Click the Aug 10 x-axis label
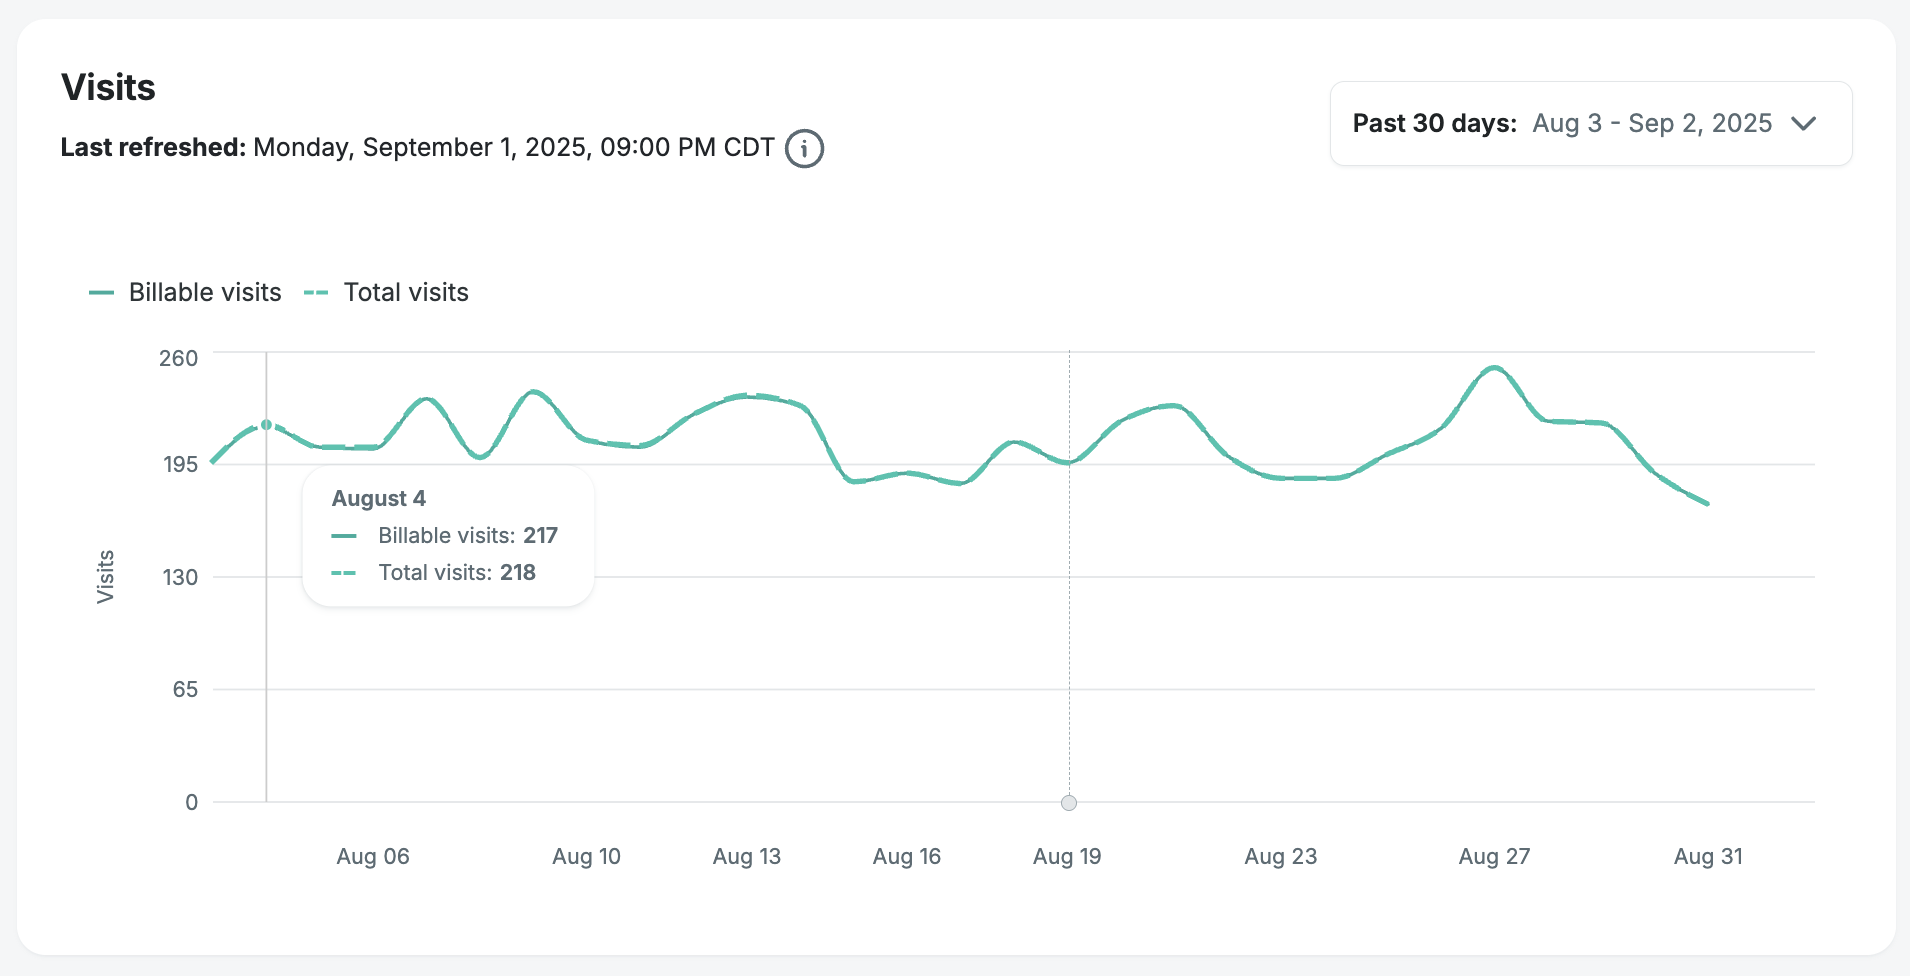The image size is (1910, 976). 586,856
